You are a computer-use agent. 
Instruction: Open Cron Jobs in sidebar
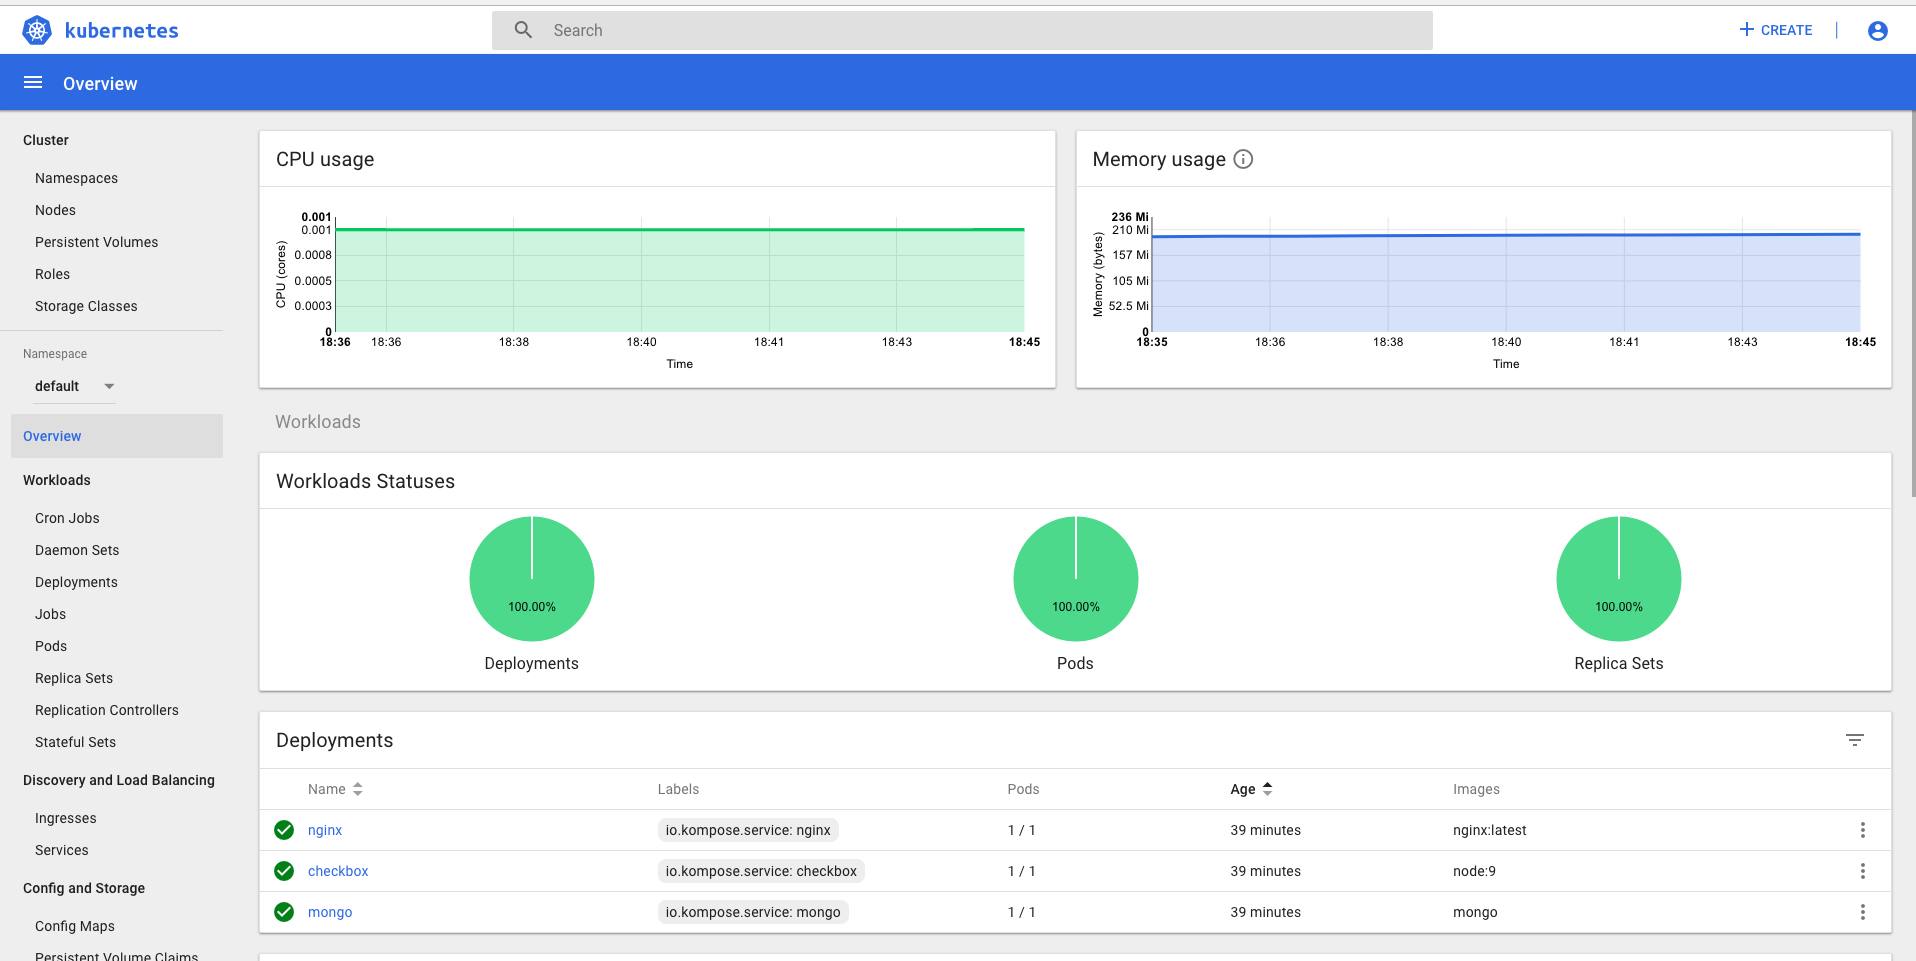(67, 518)
